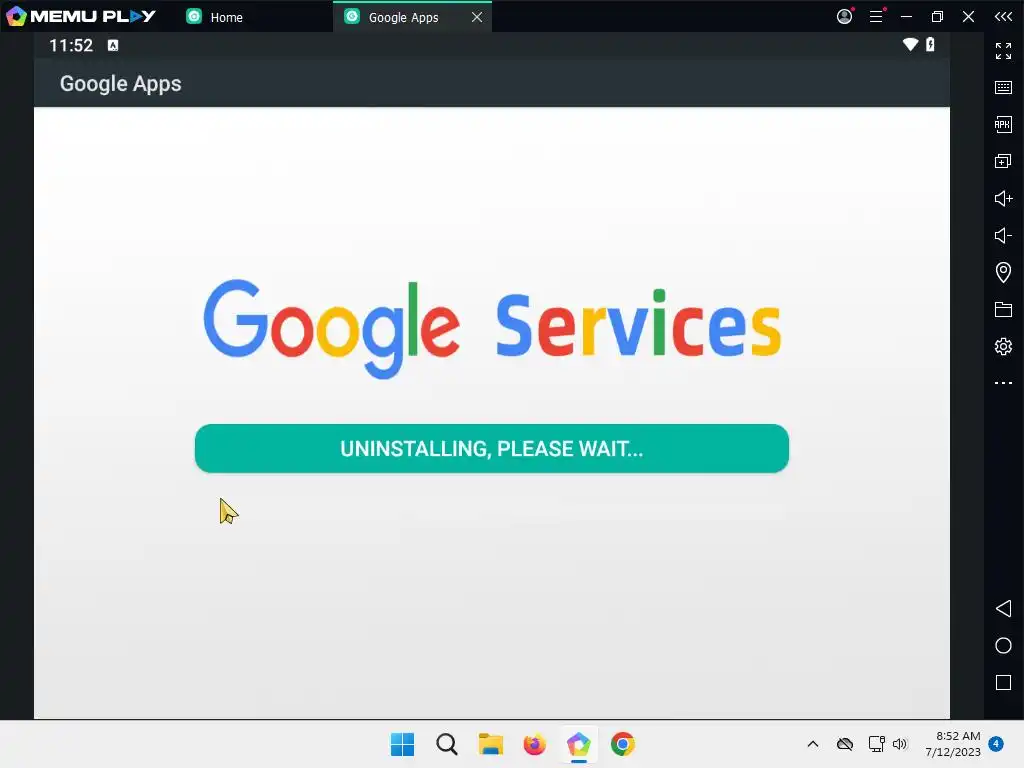
Task: Click the Android battery status icon
Action: pyautogui.click(x=930, y=44)
